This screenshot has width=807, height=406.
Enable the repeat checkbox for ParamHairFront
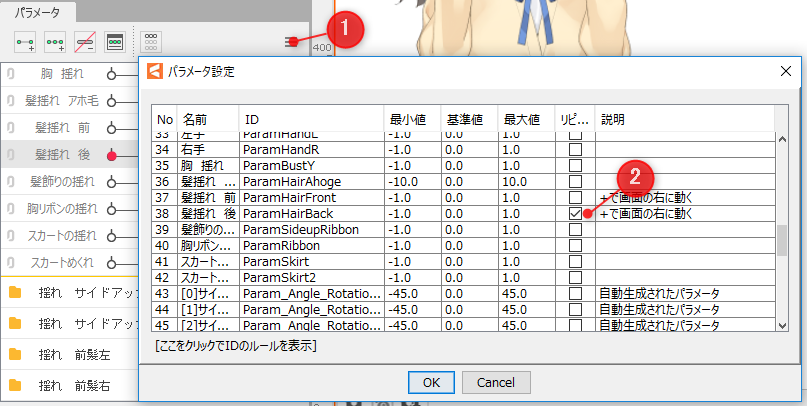tap(575, 198)
